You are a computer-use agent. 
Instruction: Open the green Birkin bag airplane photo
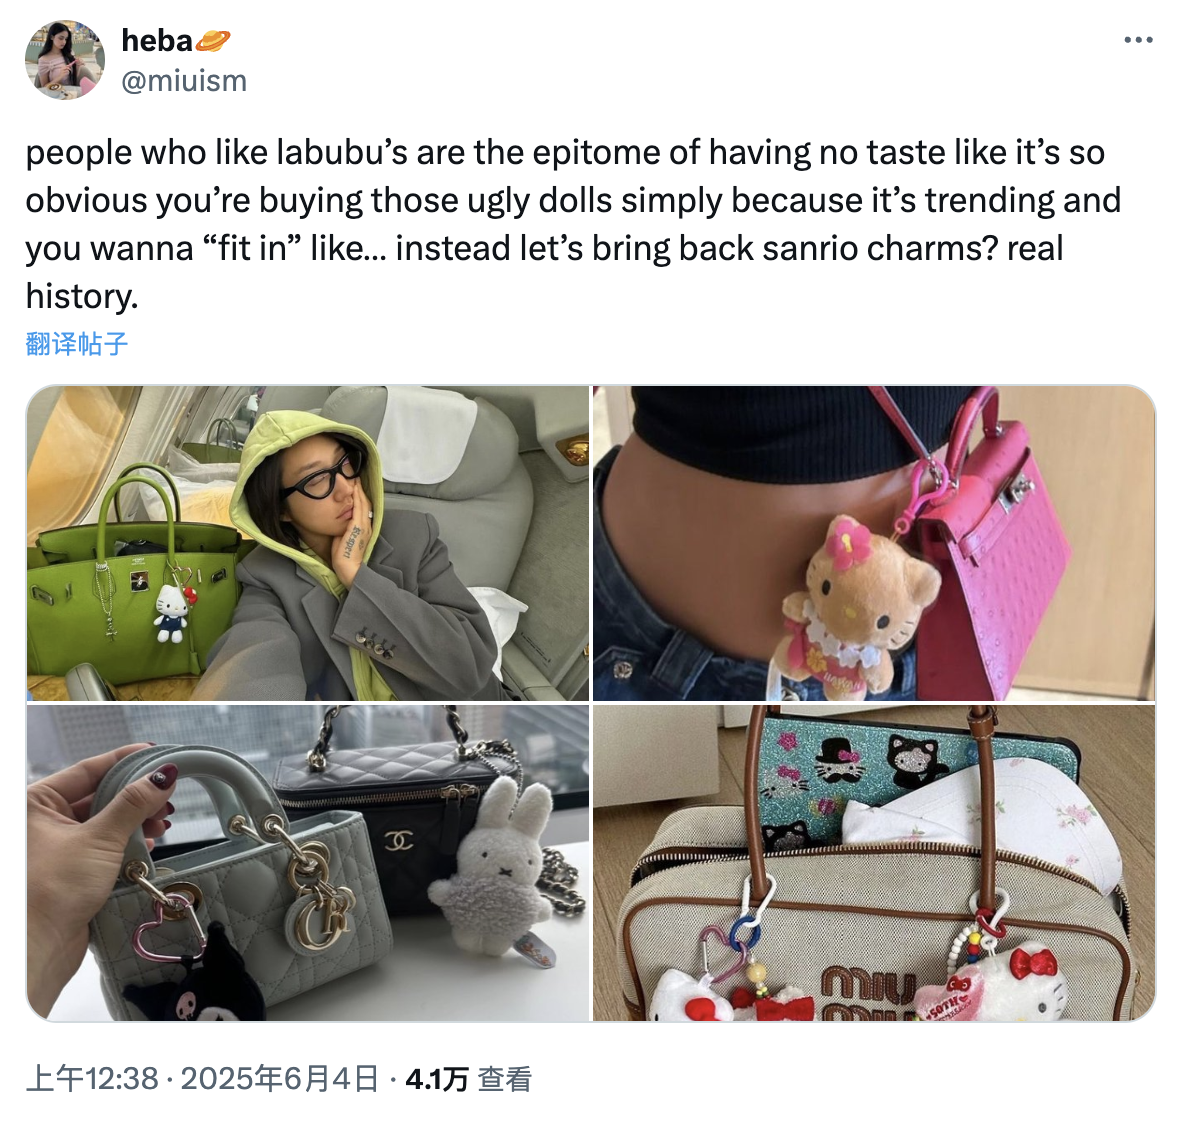click(308, 543)
